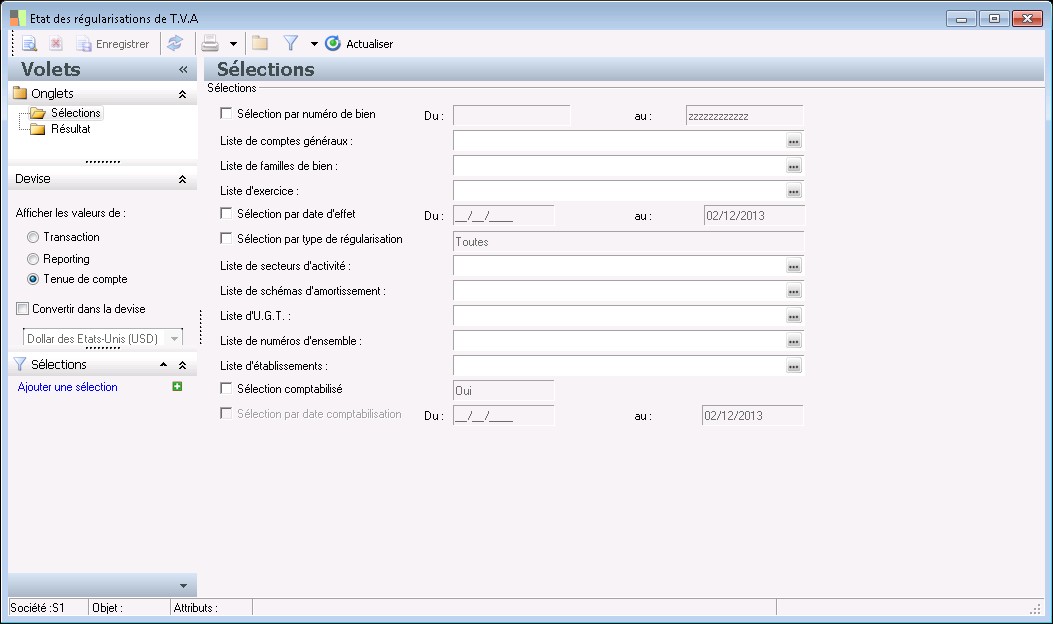This screenshot has height=624, width=1053.
Task: Click the preview document toolbar icon
Action: coord(30,44)
